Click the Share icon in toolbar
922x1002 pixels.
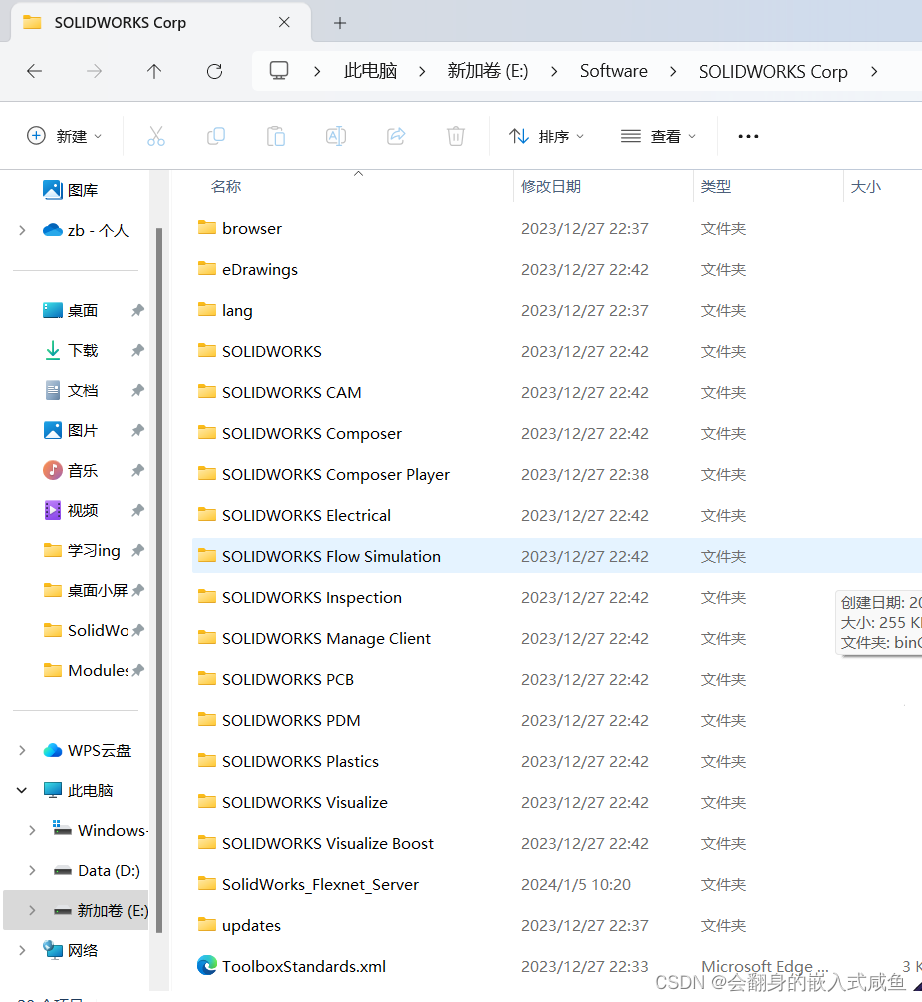point(396,136)
